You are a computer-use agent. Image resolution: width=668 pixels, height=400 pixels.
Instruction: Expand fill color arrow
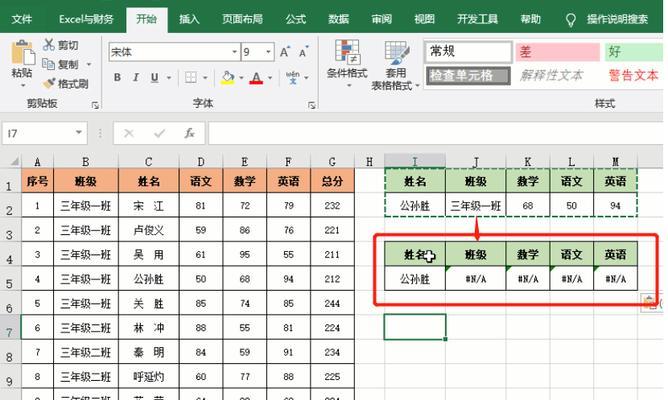(241, 78)
